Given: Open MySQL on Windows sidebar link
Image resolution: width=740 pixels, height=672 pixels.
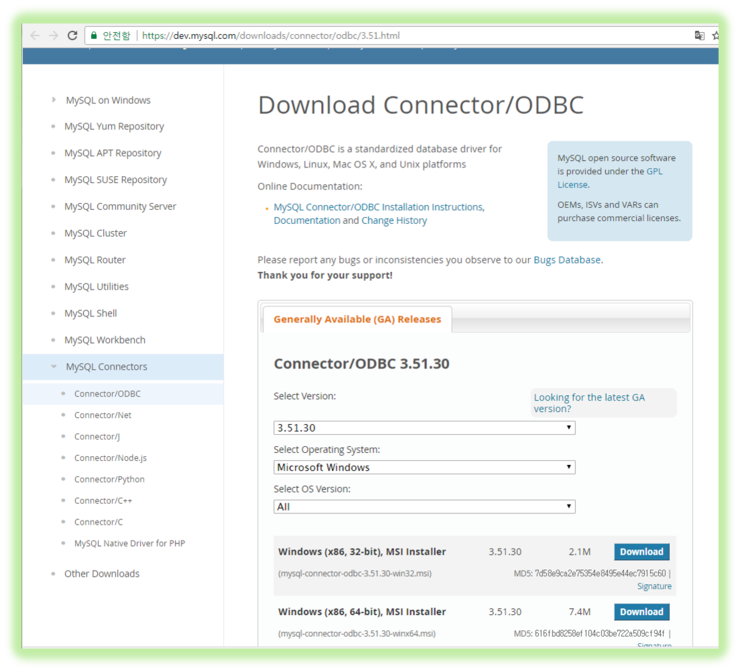Looking at the screenshot, I should 108,100.
